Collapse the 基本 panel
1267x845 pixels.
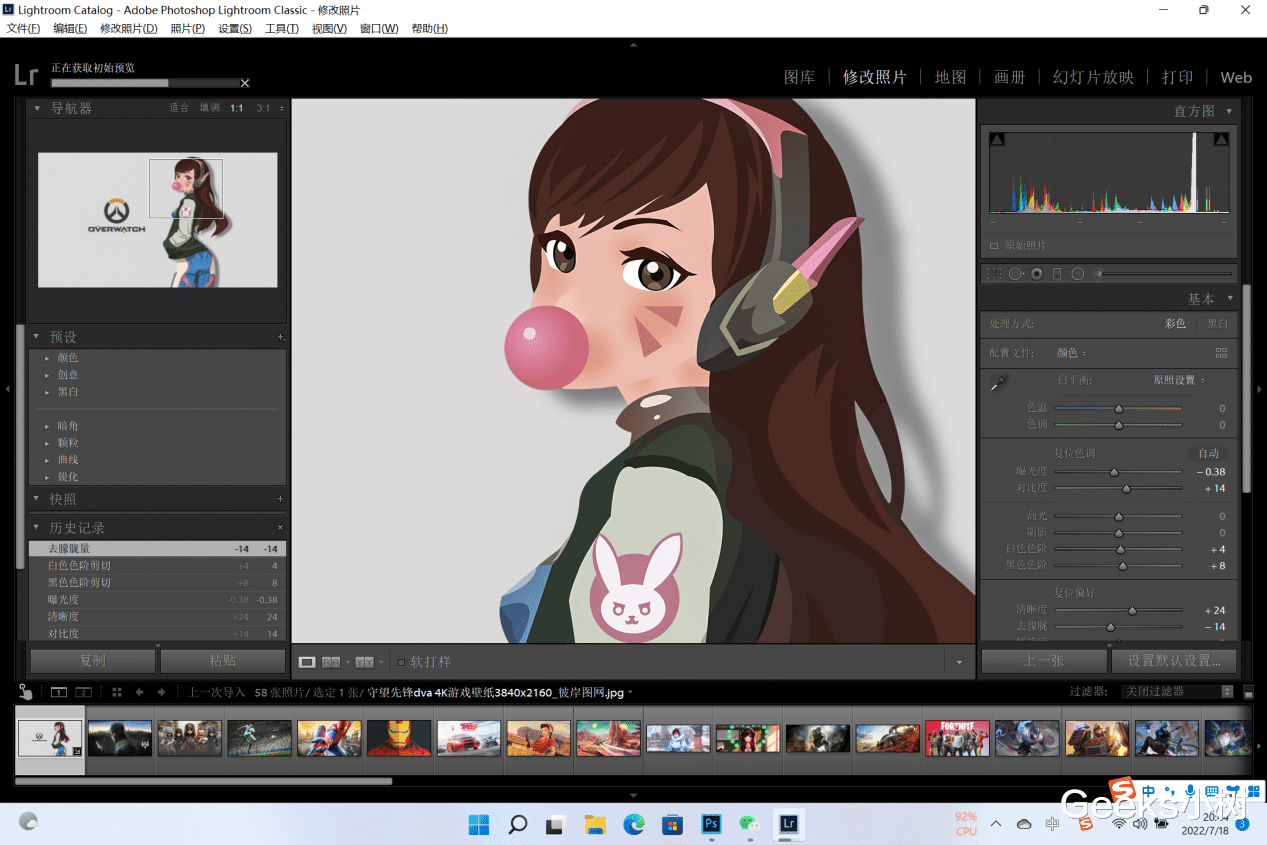[1229, 299]
